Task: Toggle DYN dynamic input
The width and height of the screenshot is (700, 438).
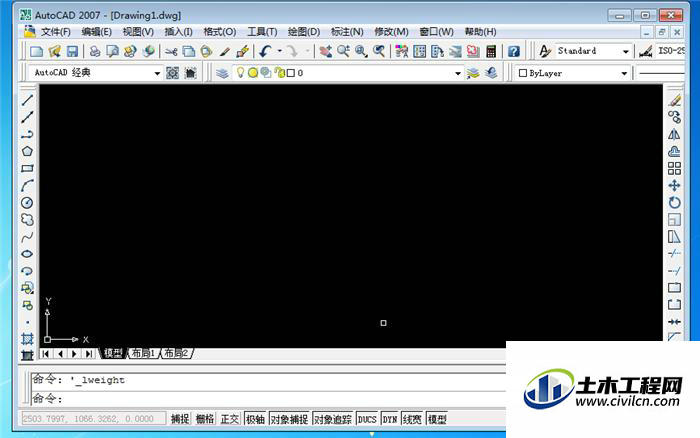Action: pyautogui.click(x=390, y=419)
